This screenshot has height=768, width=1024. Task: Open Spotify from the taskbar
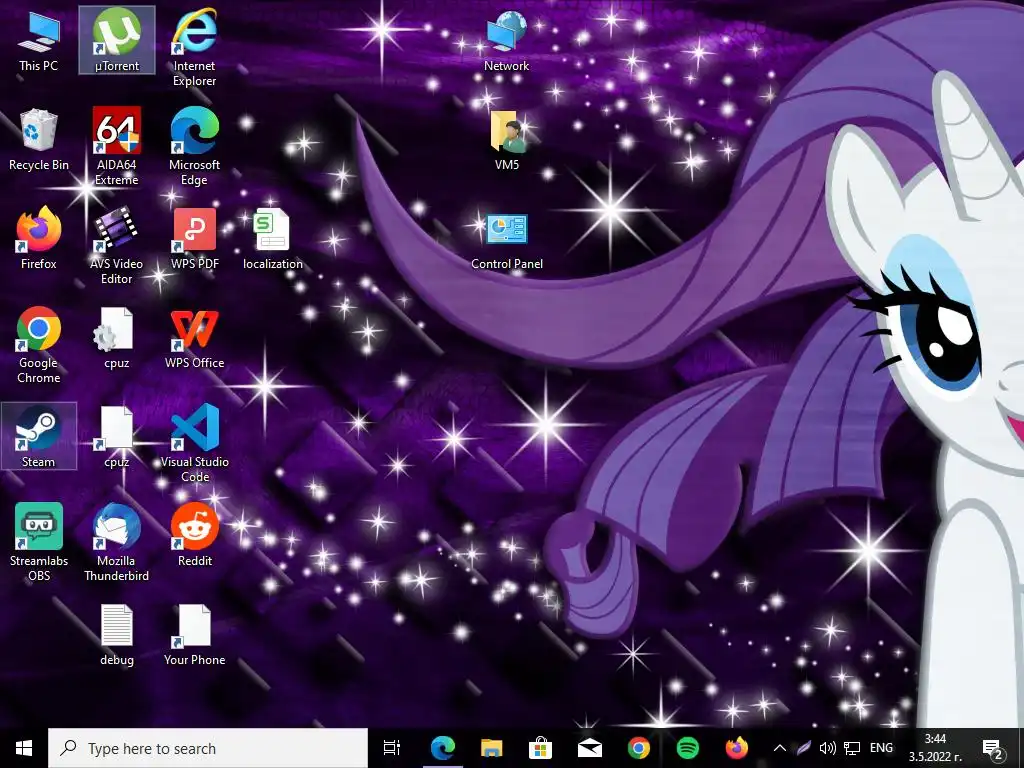[687, 748]
